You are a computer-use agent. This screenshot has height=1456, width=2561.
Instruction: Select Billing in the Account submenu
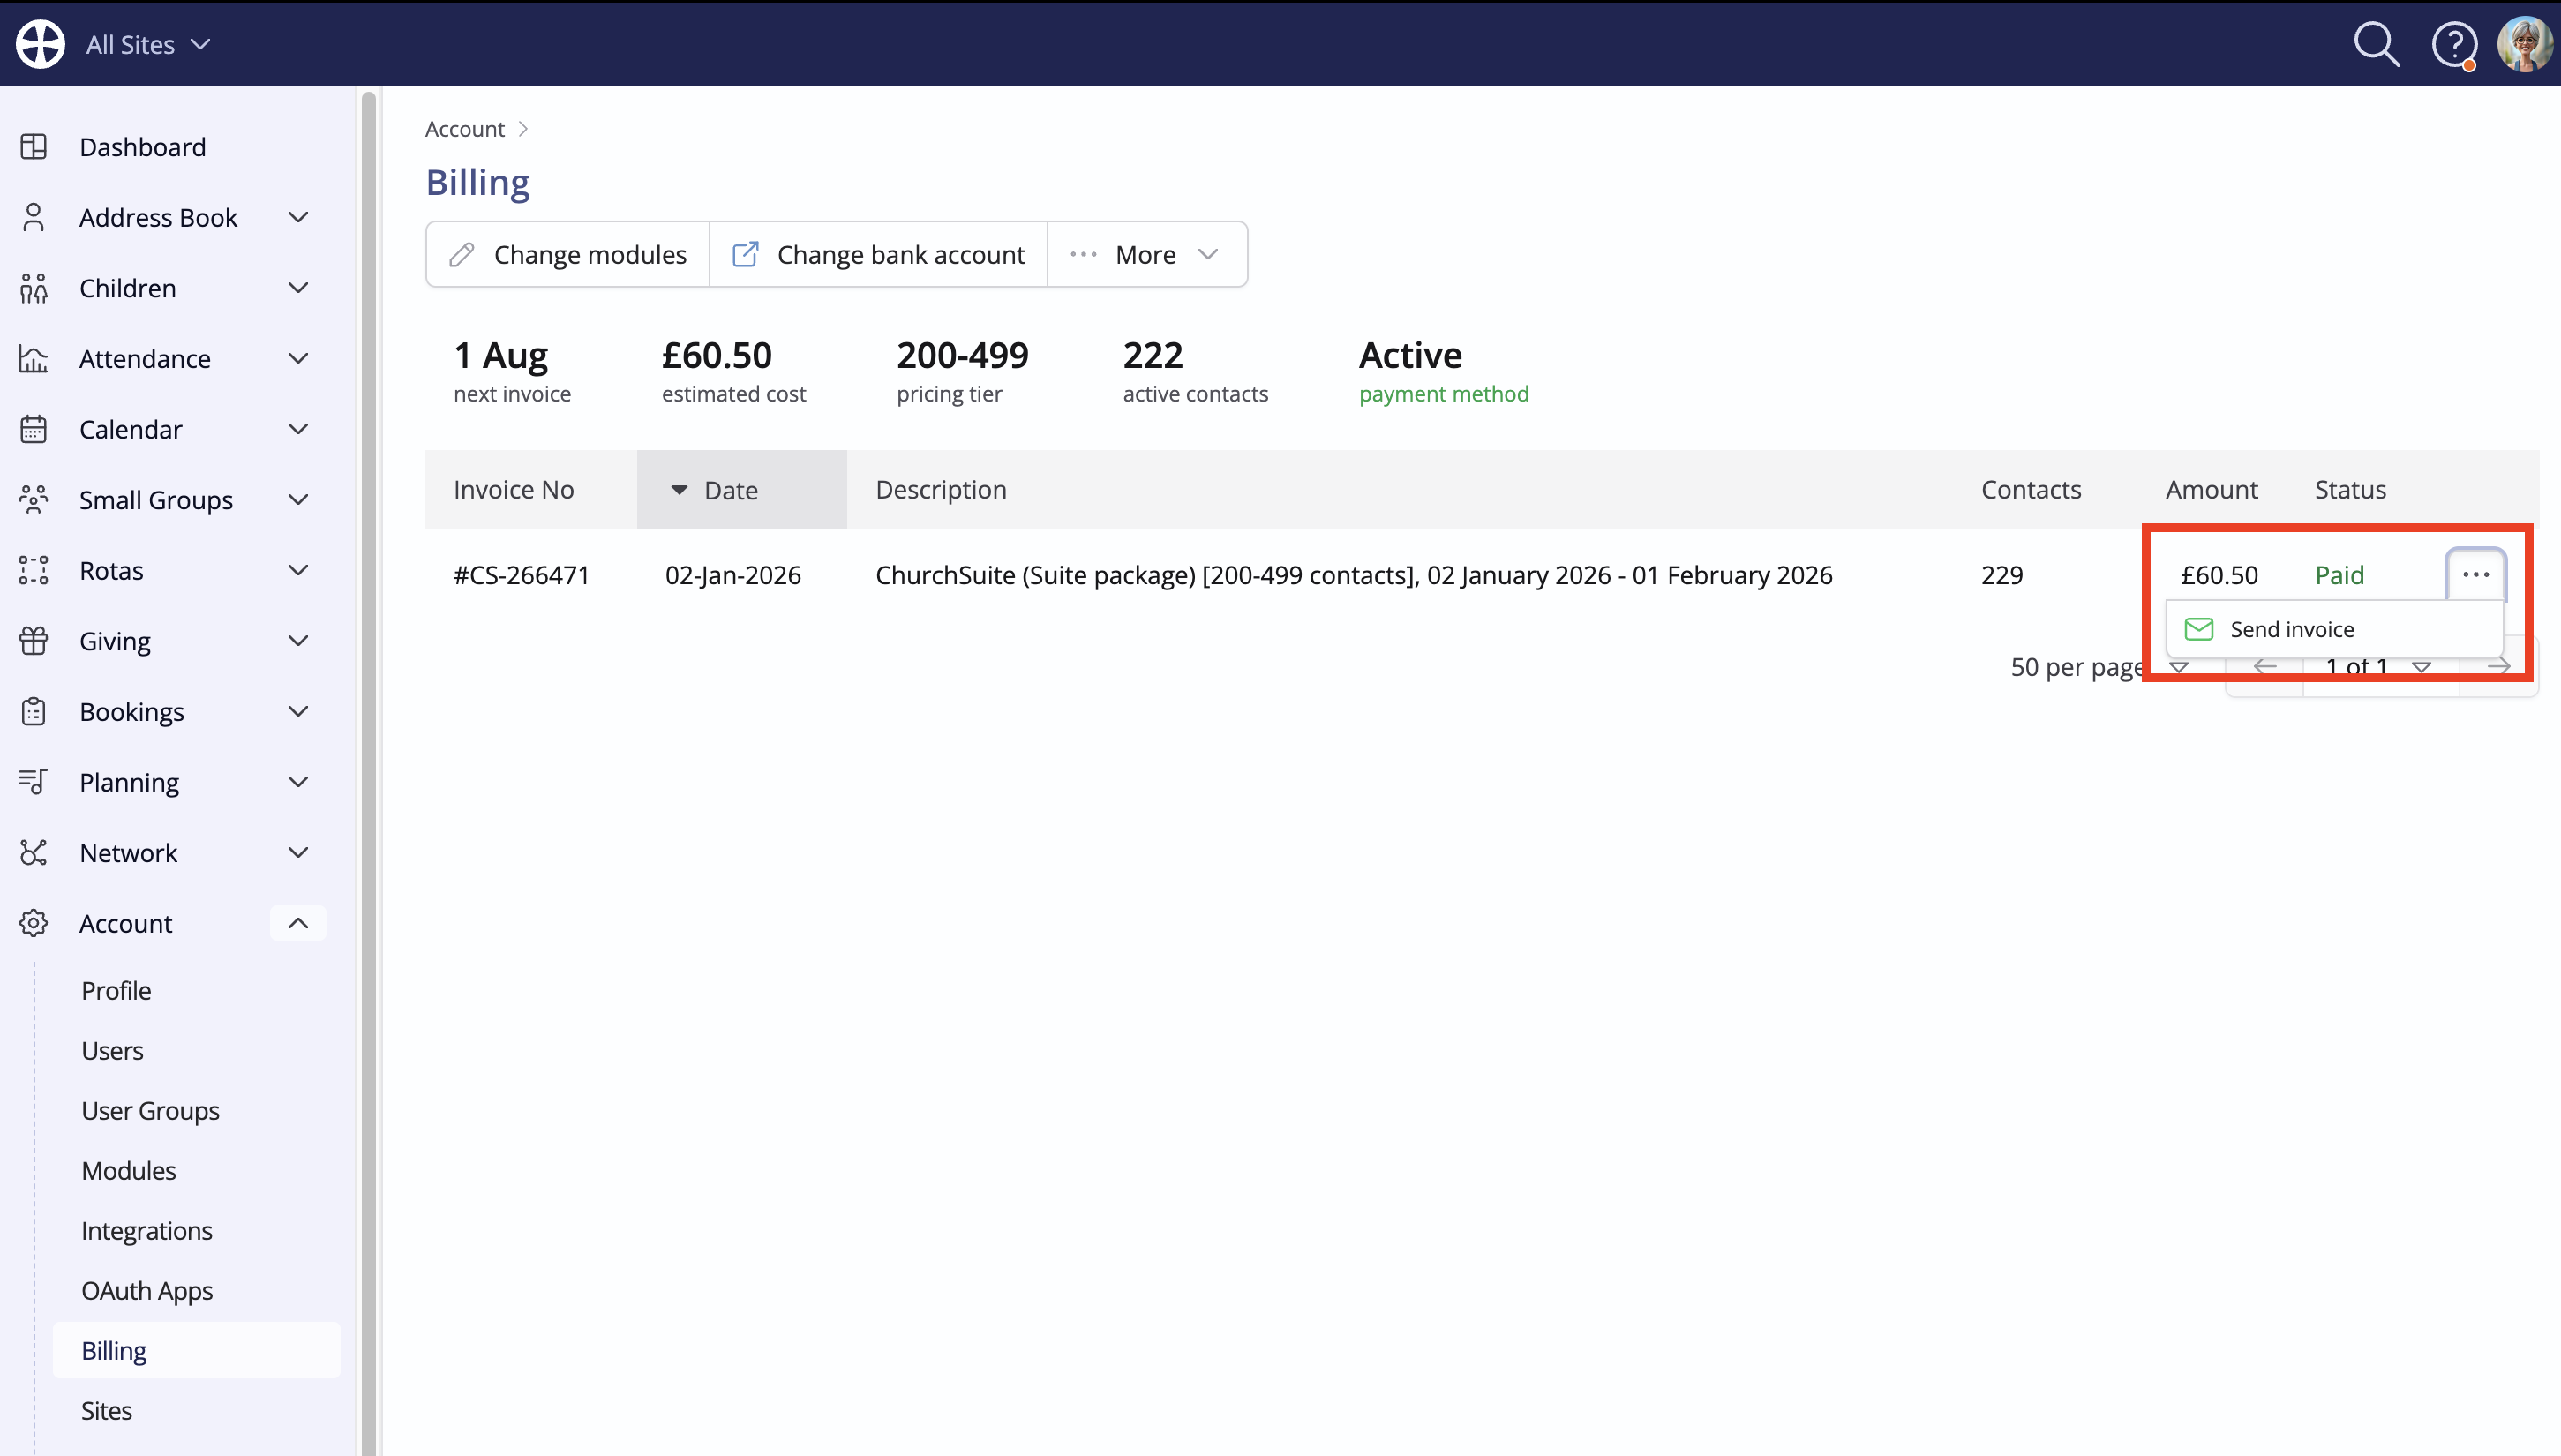197,1350
